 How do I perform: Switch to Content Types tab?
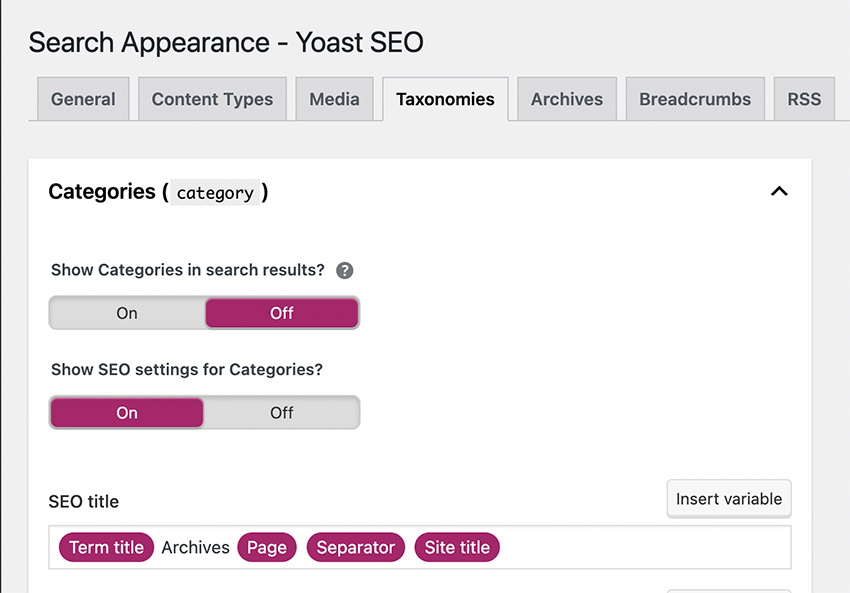(x=212, y=99)
